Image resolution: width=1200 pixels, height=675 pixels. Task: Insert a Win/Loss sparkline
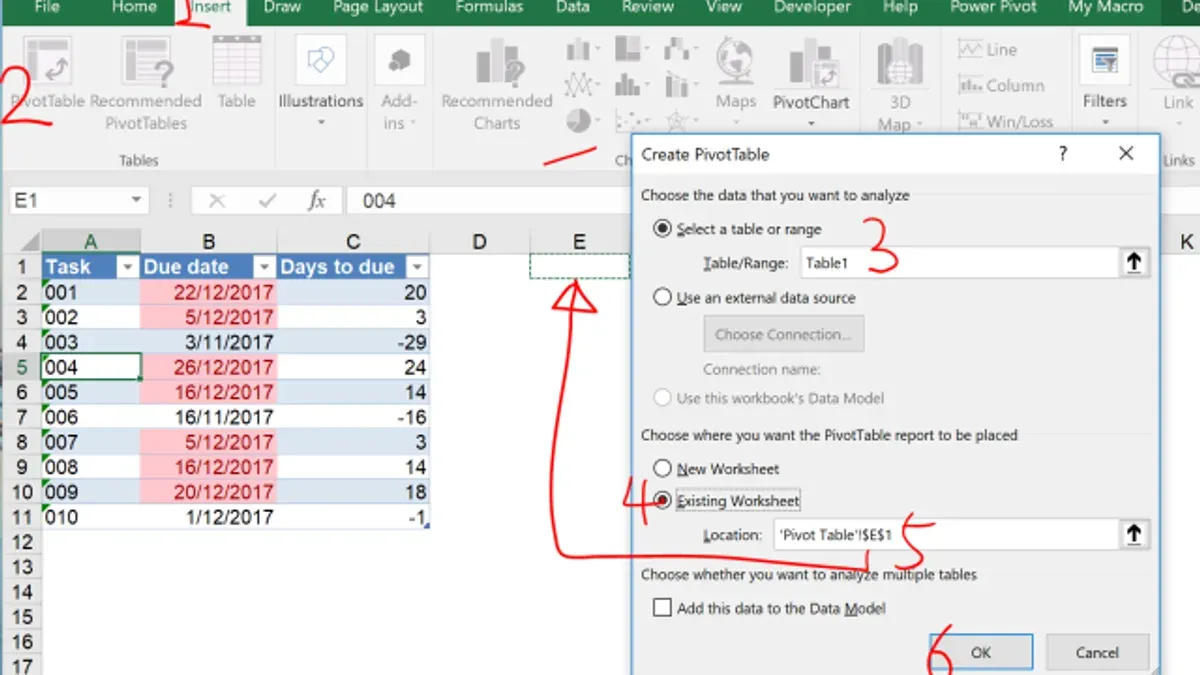click(1005, 121)
